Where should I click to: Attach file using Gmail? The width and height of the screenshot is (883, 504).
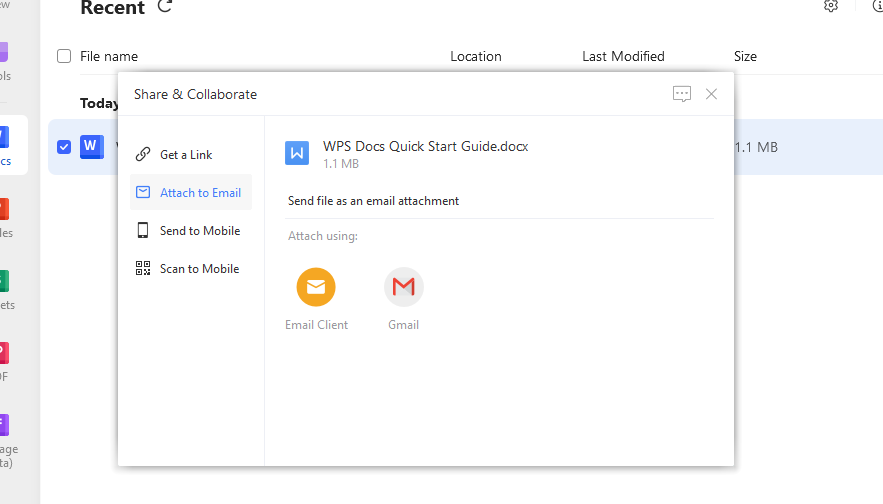click(x=403, y=299)
